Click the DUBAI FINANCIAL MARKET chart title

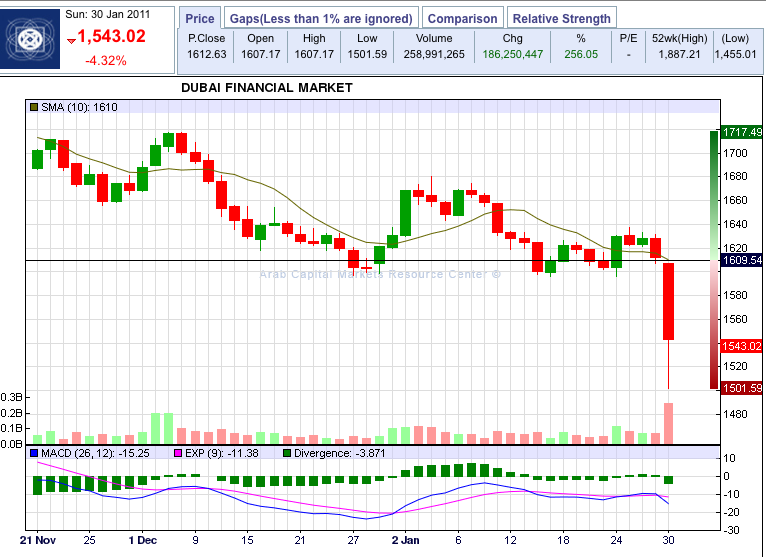pyautogui.click(x=267, y=88)
